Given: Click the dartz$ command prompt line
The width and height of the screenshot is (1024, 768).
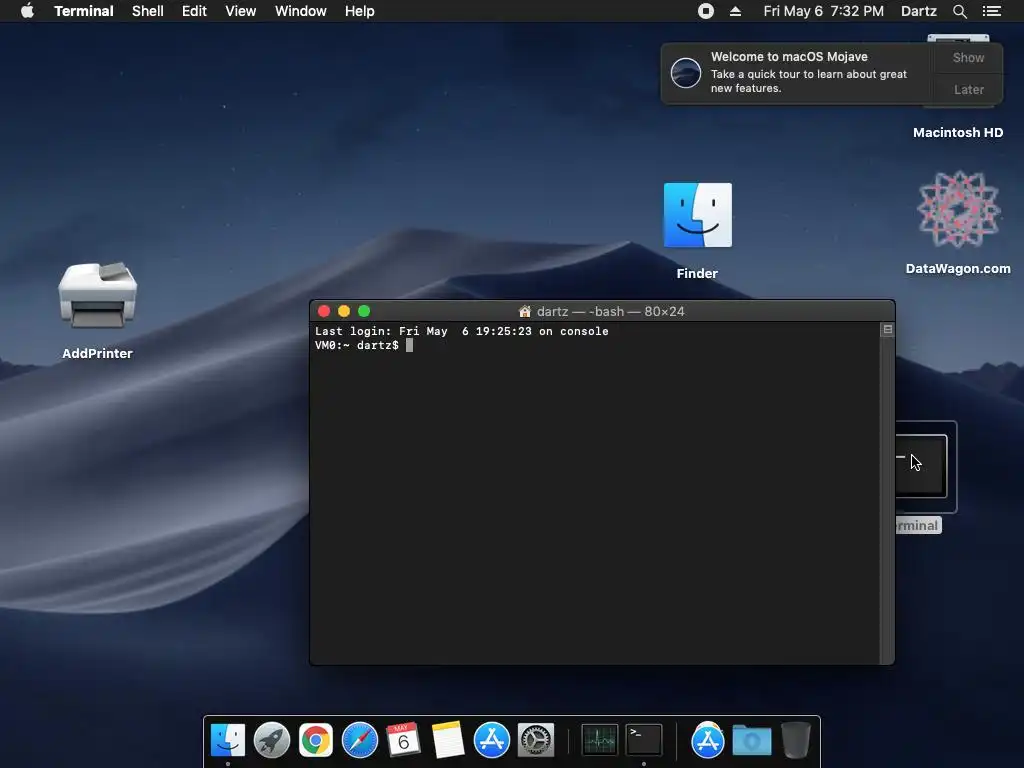Looking at the screenshot, I should click(364, 345).
